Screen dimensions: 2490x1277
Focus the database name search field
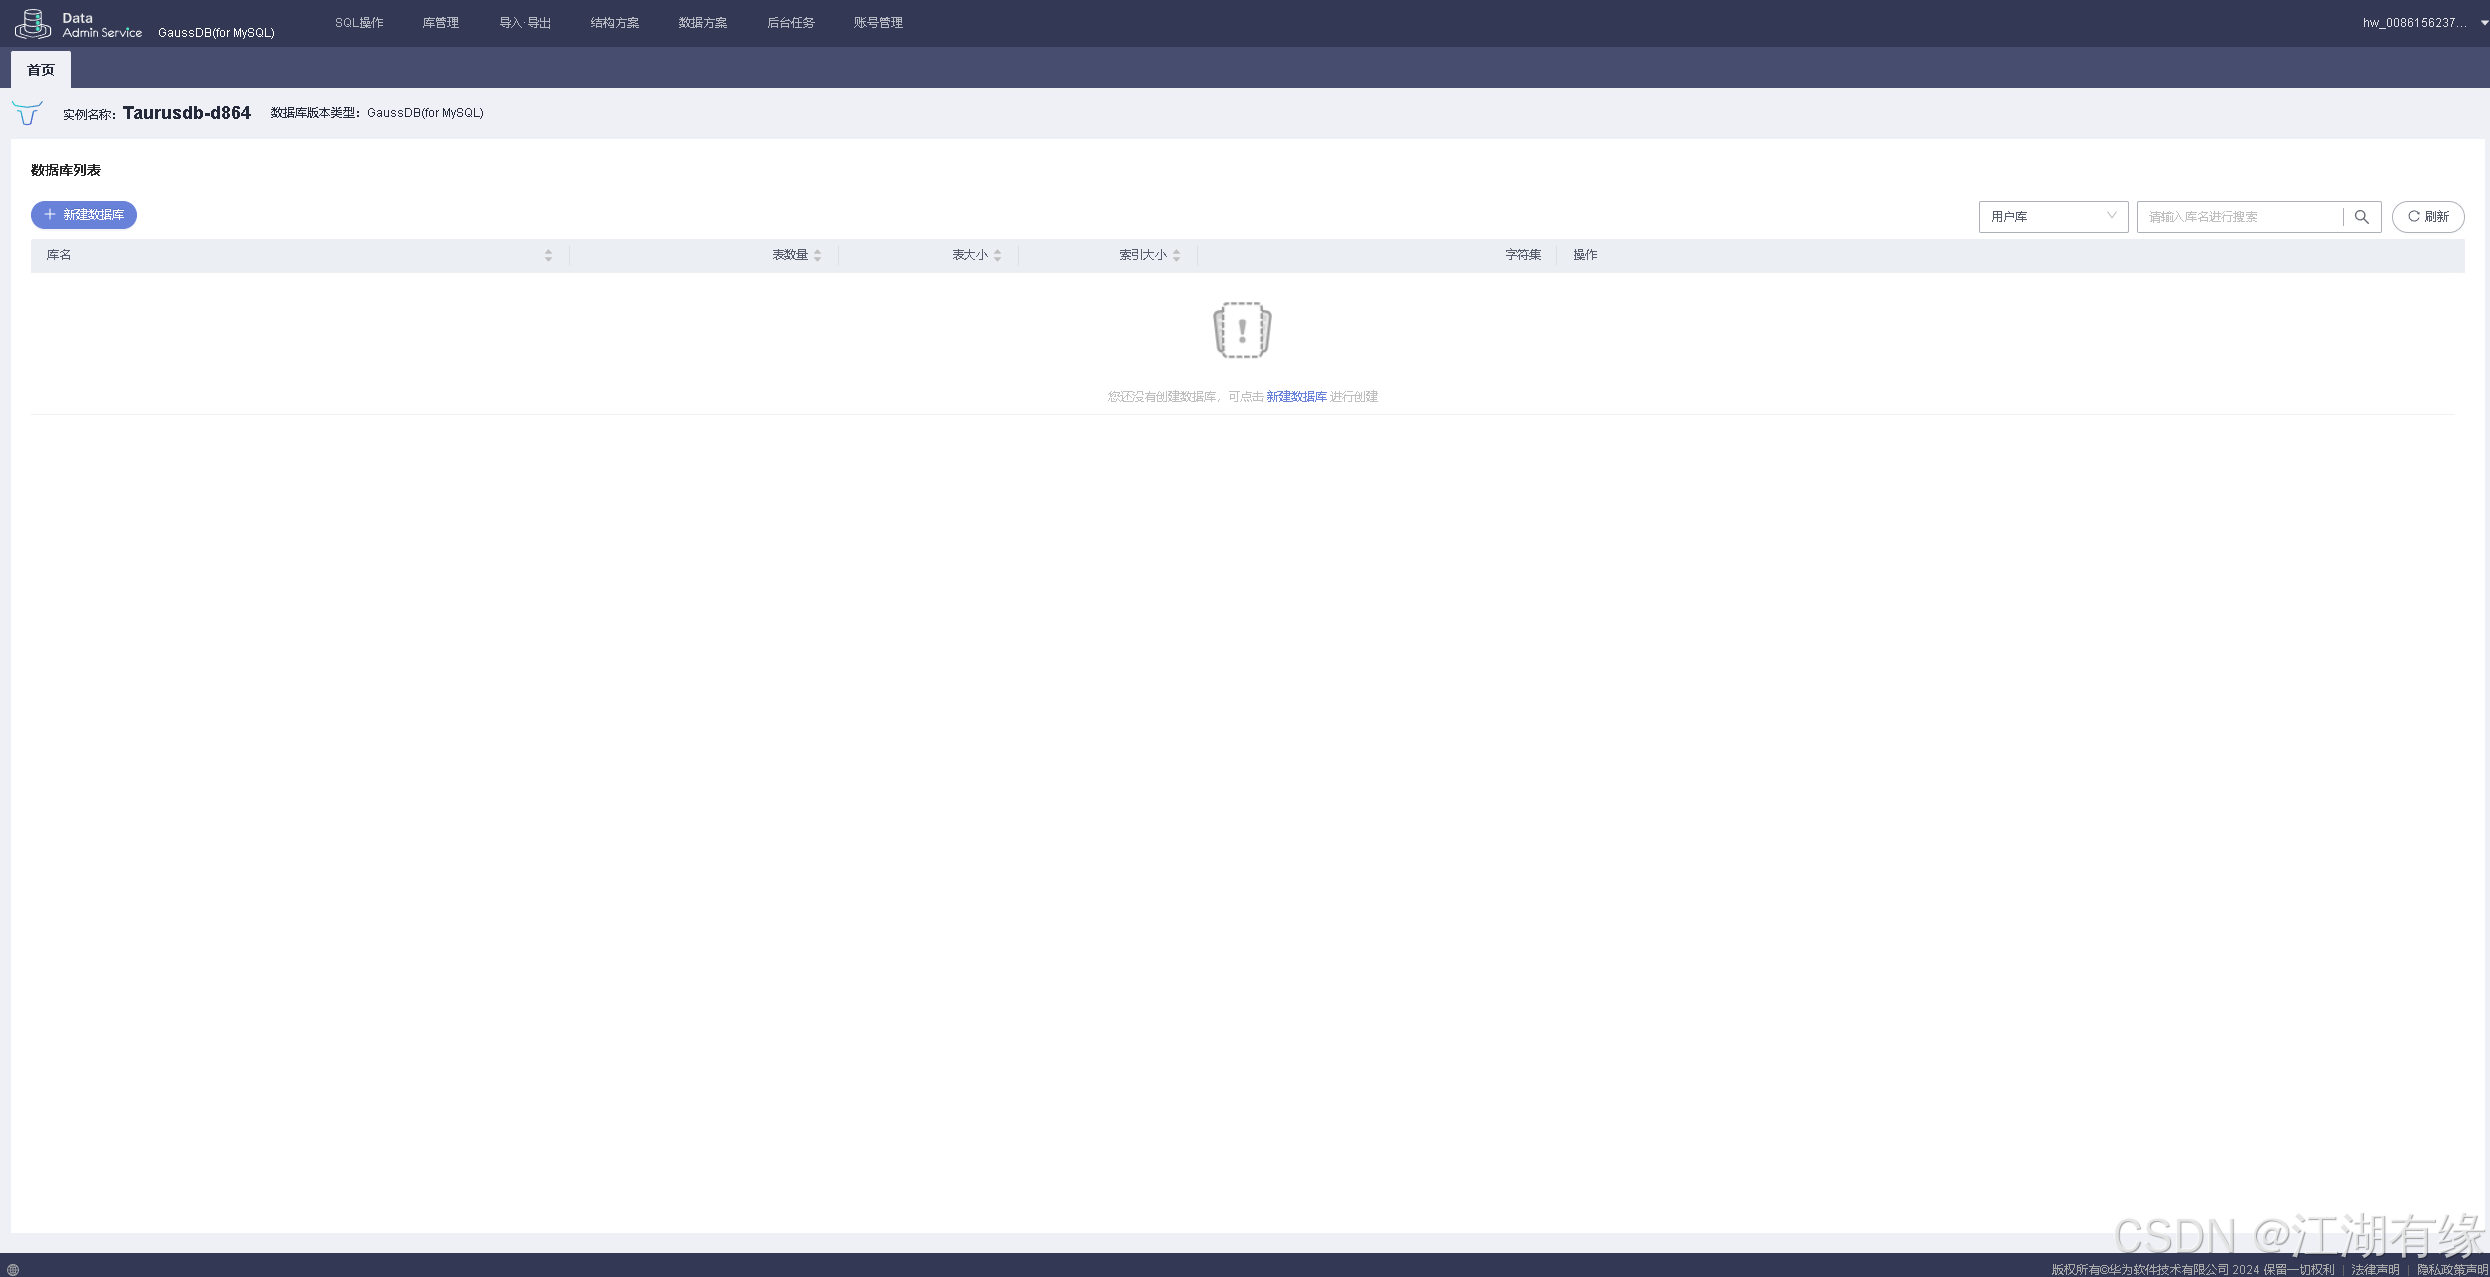pyautogui.click(x=2240, y=217)
